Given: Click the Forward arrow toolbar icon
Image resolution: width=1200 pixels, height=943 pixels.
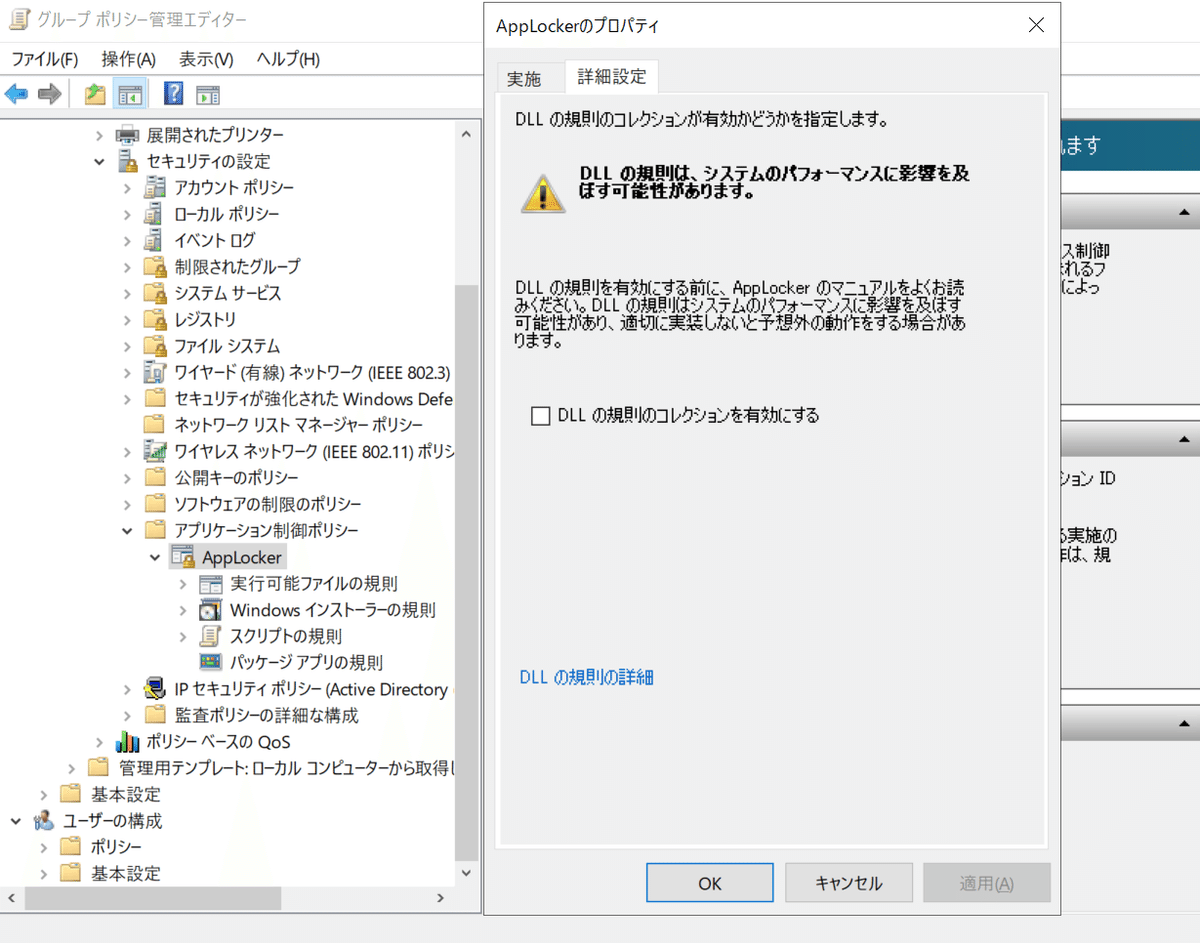Looking at the screenshot, I should pyautogui.click(x=49, y=95).
